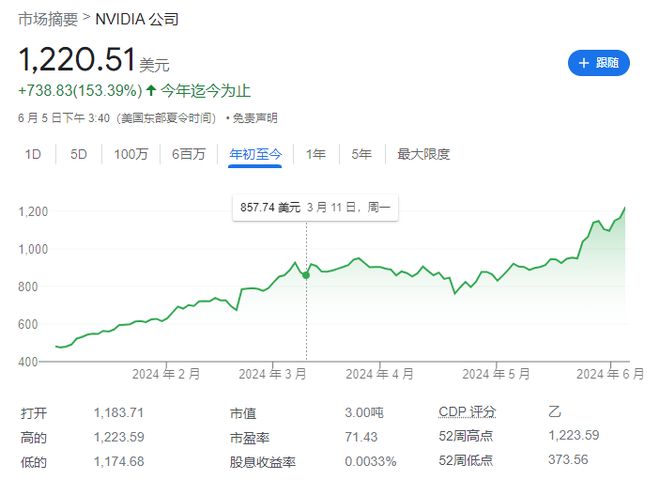Click the 市盈率 value 71.43

click(x=361, y=437)
